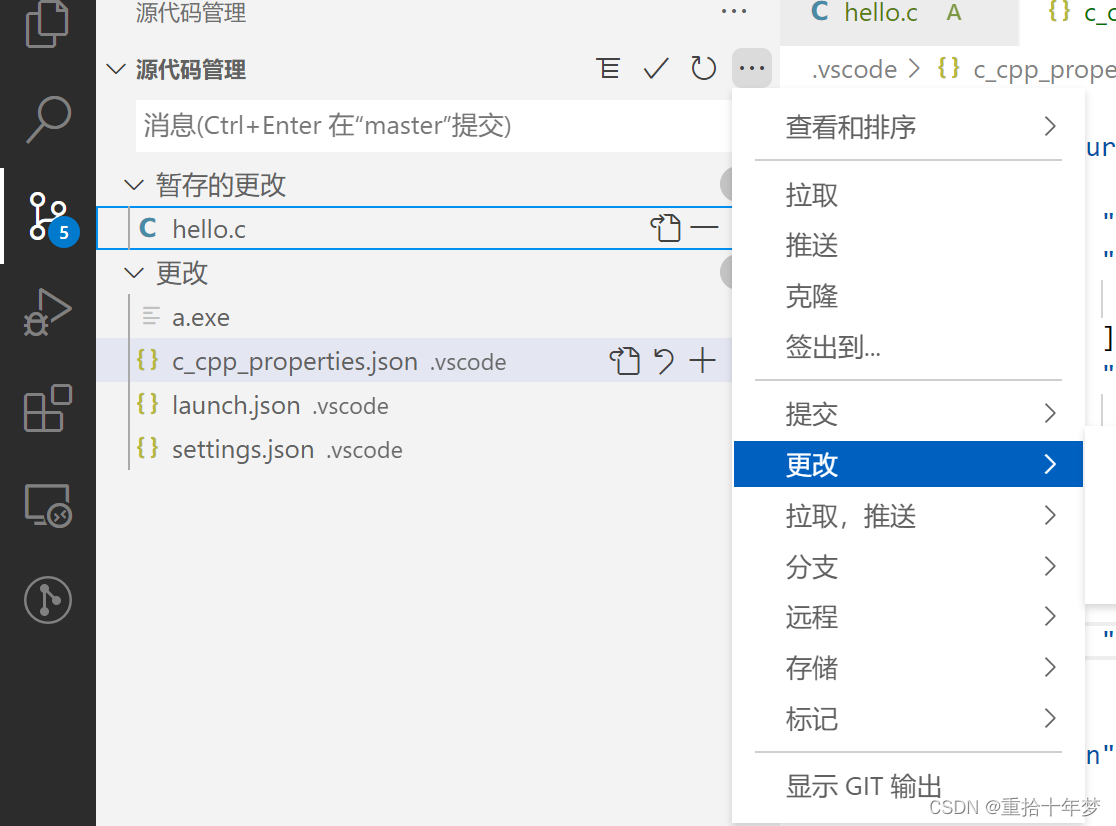
Task: Open hello.c via its open-file icon
Action: (x=666, y=228)
